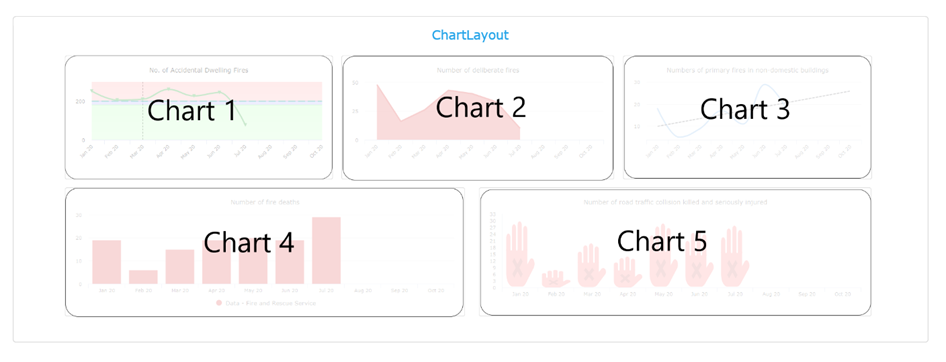Click the small Feb 20 hand icon in Chart 5
Viewport: 946px width, 362px height.
click(x=555, y=279)
